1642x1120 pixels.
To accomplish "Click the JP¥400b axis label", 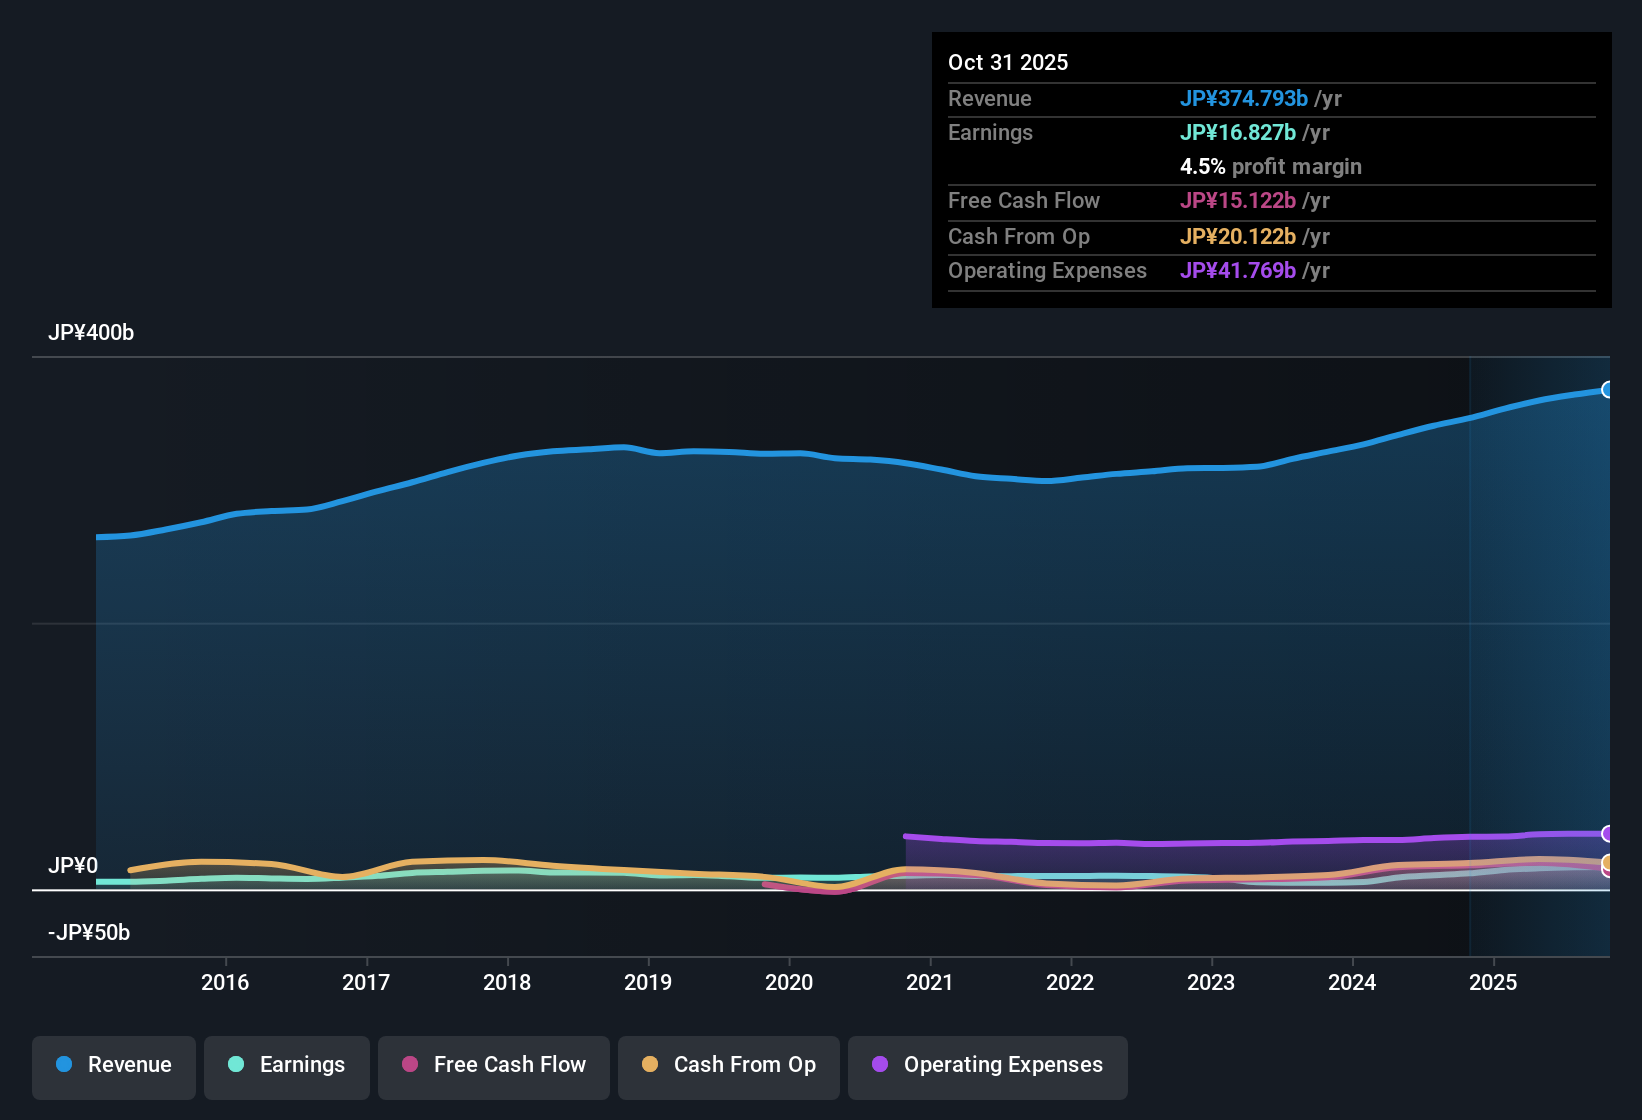I will click(91, 332).
